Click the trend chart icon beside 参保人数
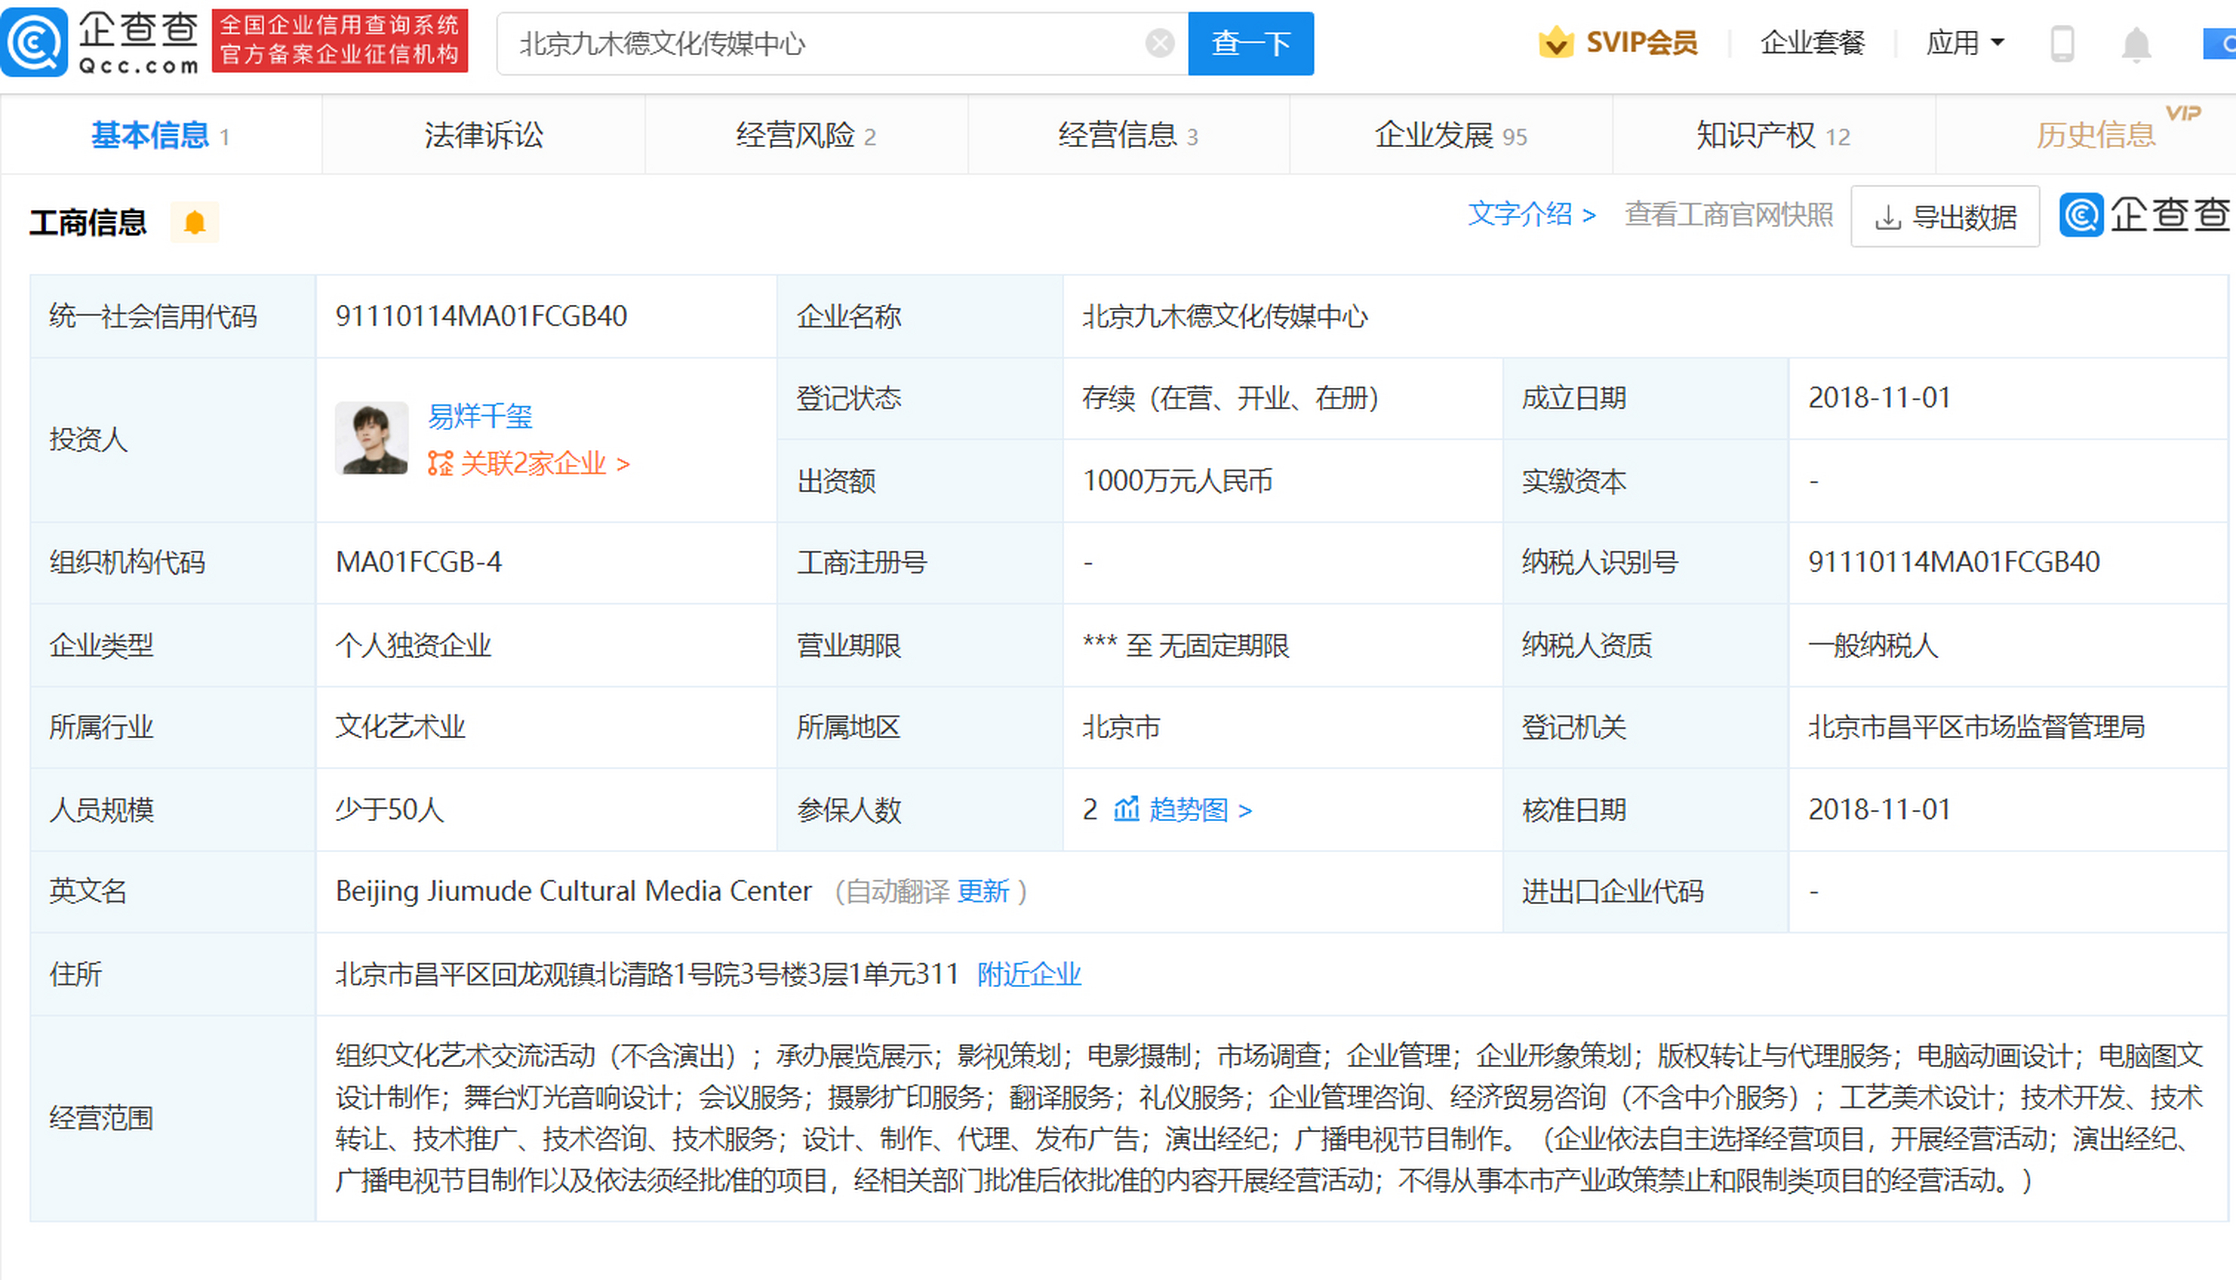Viewport: 2236px width, 1280px height. tap(1126, 808)
